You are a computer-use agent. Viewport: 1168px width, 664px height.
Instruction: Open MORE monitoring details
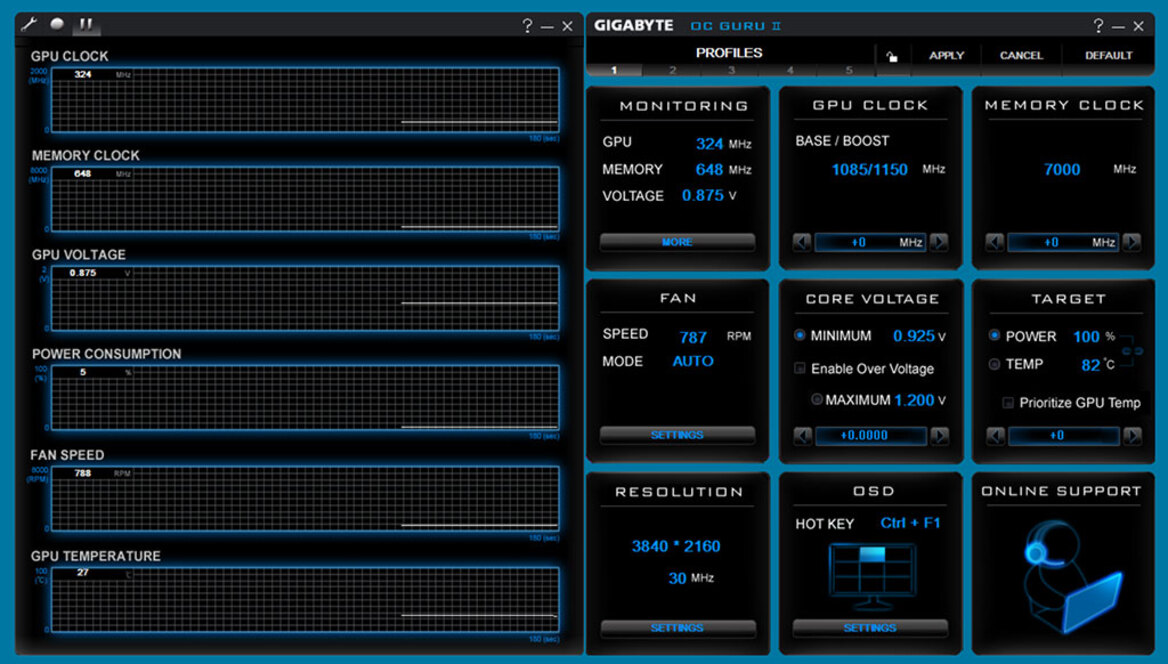(x=677, y=242)
